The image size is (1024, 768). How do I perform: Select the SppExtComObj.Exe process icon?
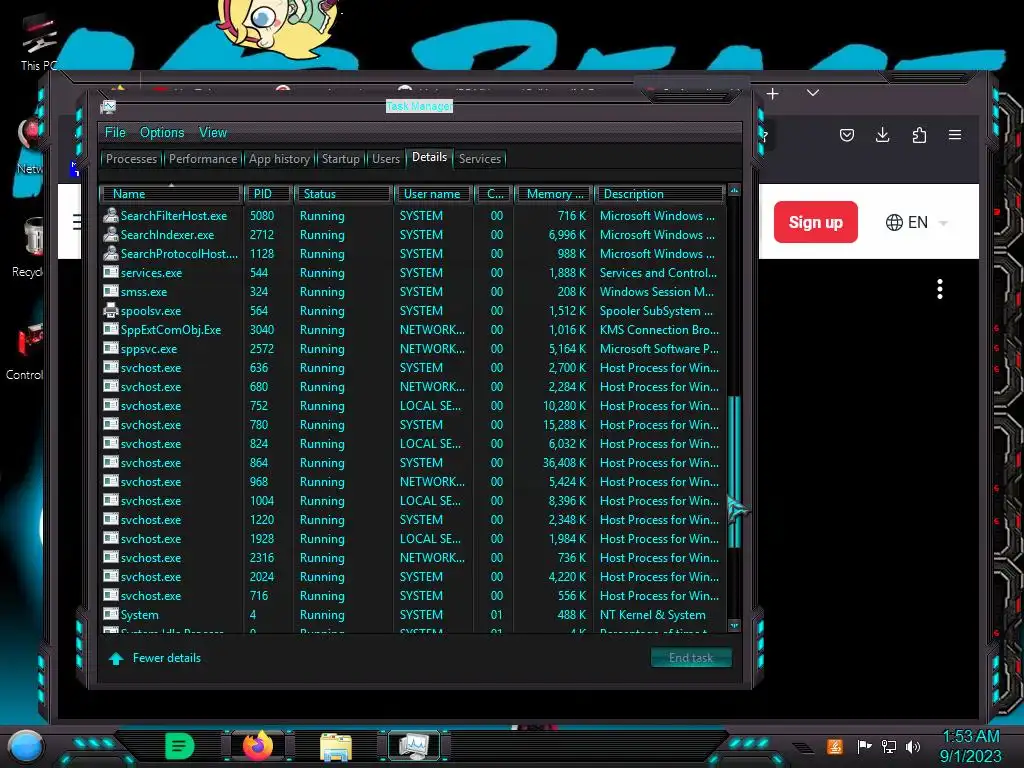click(110, 329)
